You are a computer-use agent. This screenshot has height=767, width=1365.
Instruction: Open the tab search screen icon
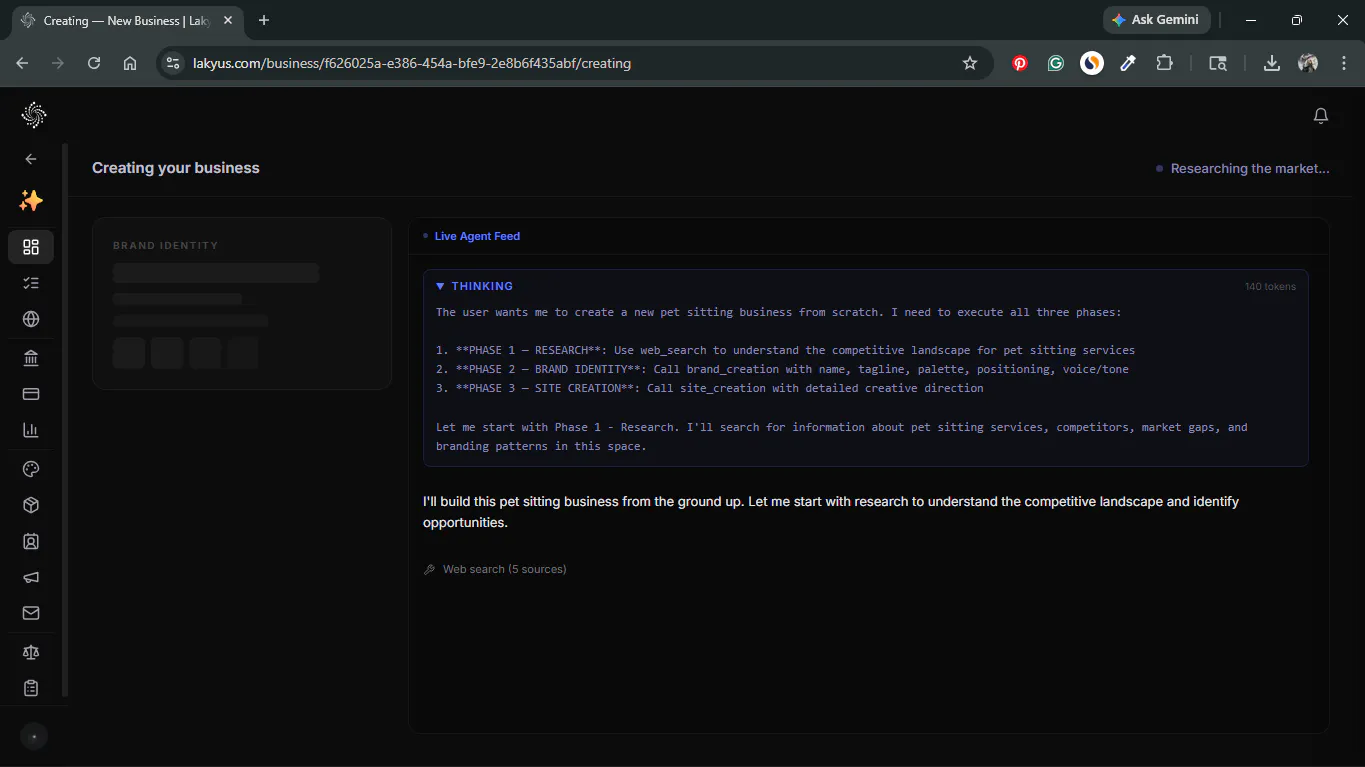[x=1217, y=63]
